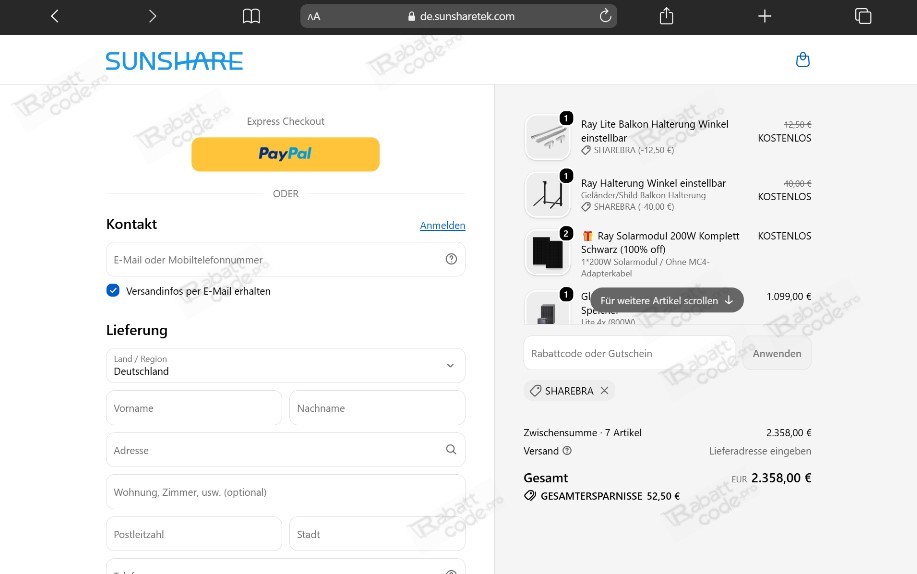Viewport: 917px width, 574px height.
Task: Click the Ray Solarmodul 200W thumbnail
Action: (548, 252)
